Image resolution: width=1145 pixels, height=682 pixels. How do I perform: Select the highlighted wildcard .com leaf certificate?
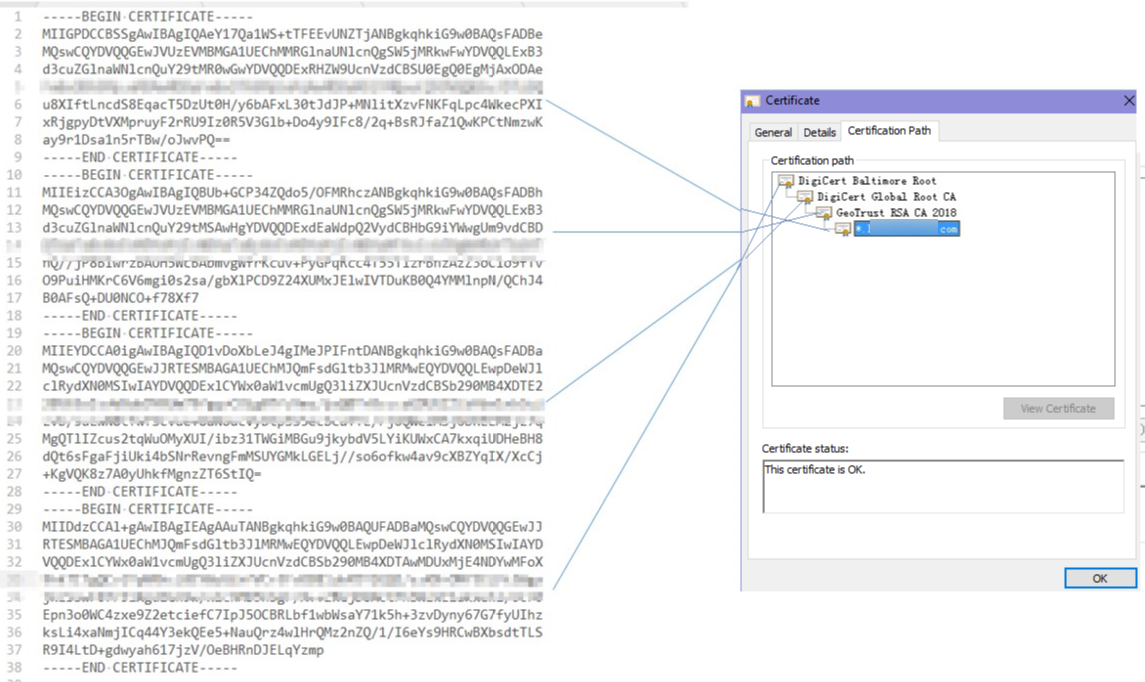[x=906, y=229]
